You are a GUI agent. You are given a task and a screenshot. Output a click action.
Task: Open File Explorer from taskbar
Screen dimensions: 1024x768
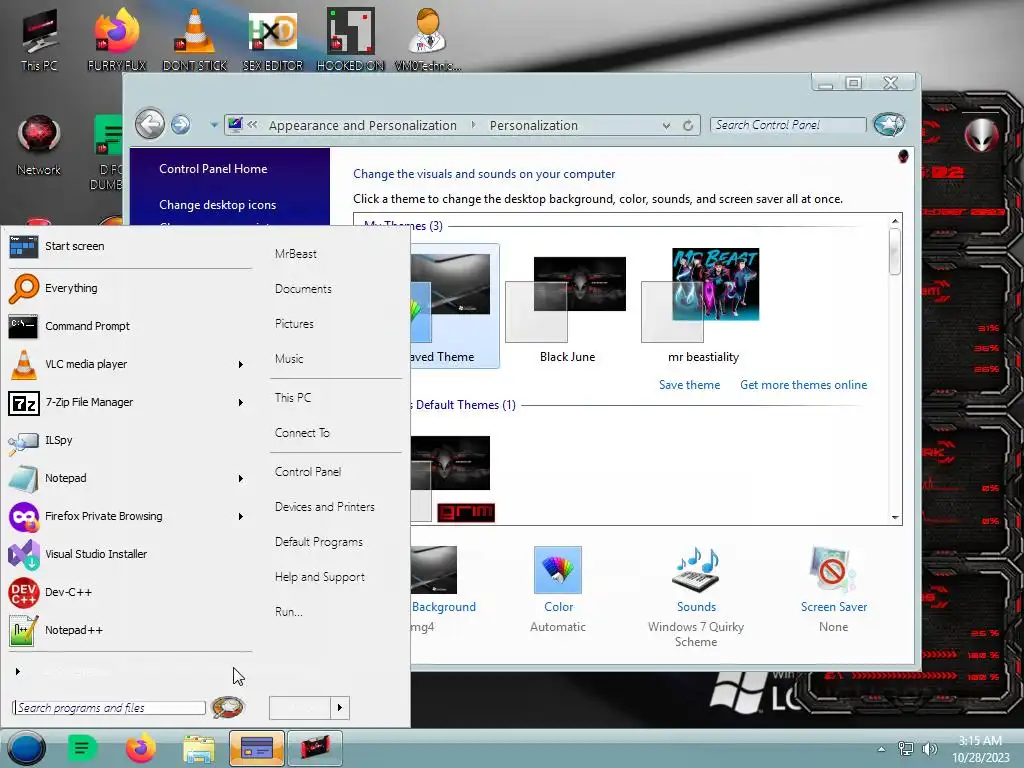pos(199,748)
